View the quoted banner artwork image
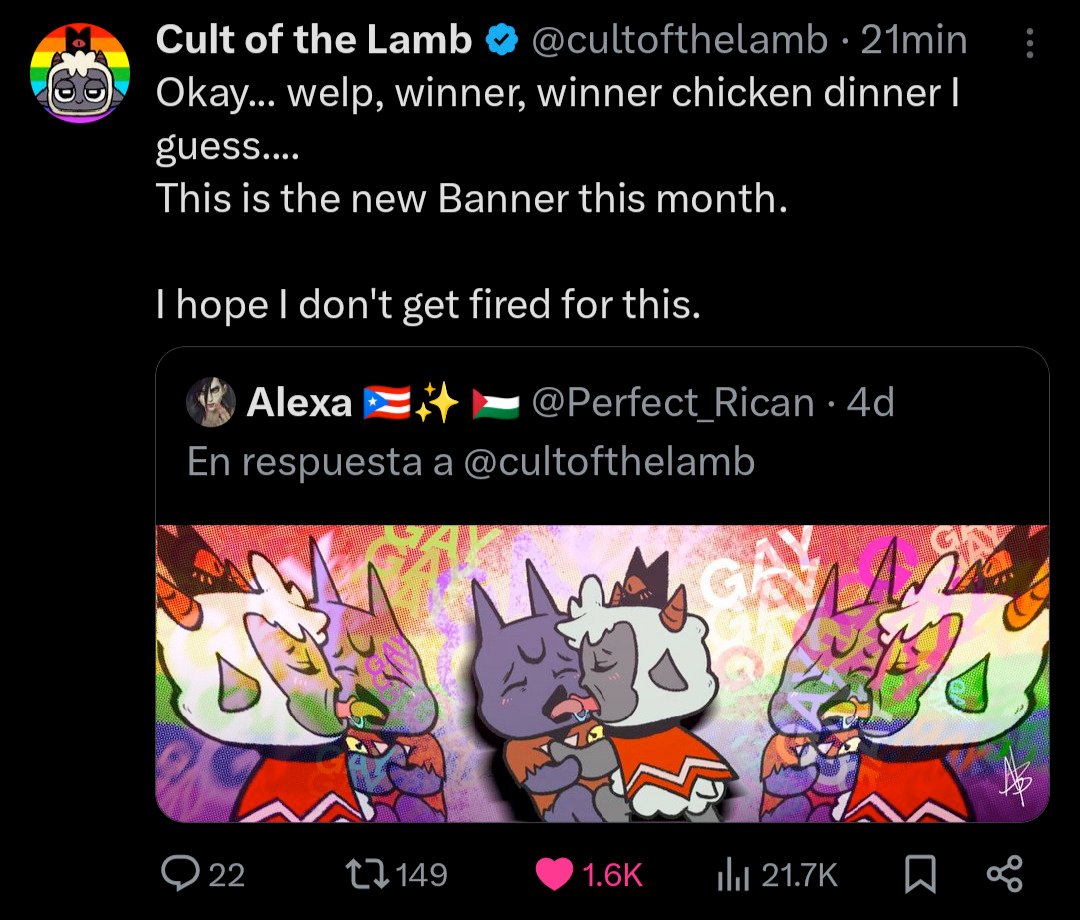This screenshot has width=1080, height=920. (x=602, y=672)
